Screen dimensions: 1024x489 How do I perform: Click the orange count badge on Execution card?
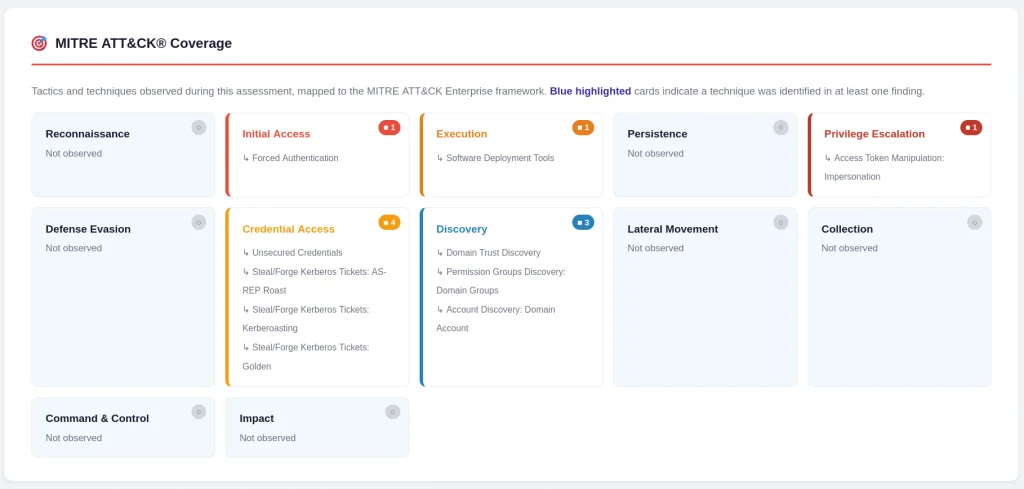pos(583,128)
